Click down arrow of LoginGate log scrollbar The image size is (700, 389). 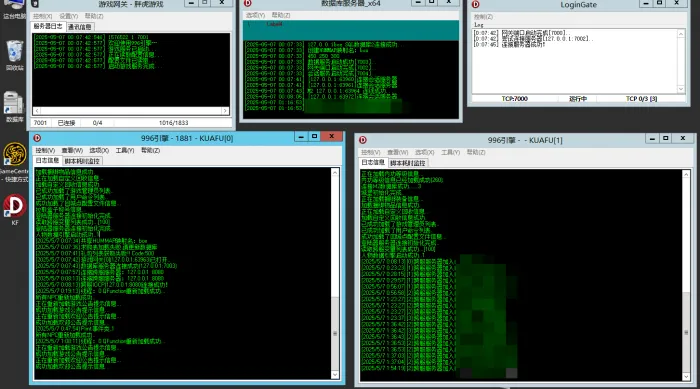click(681, 89)
